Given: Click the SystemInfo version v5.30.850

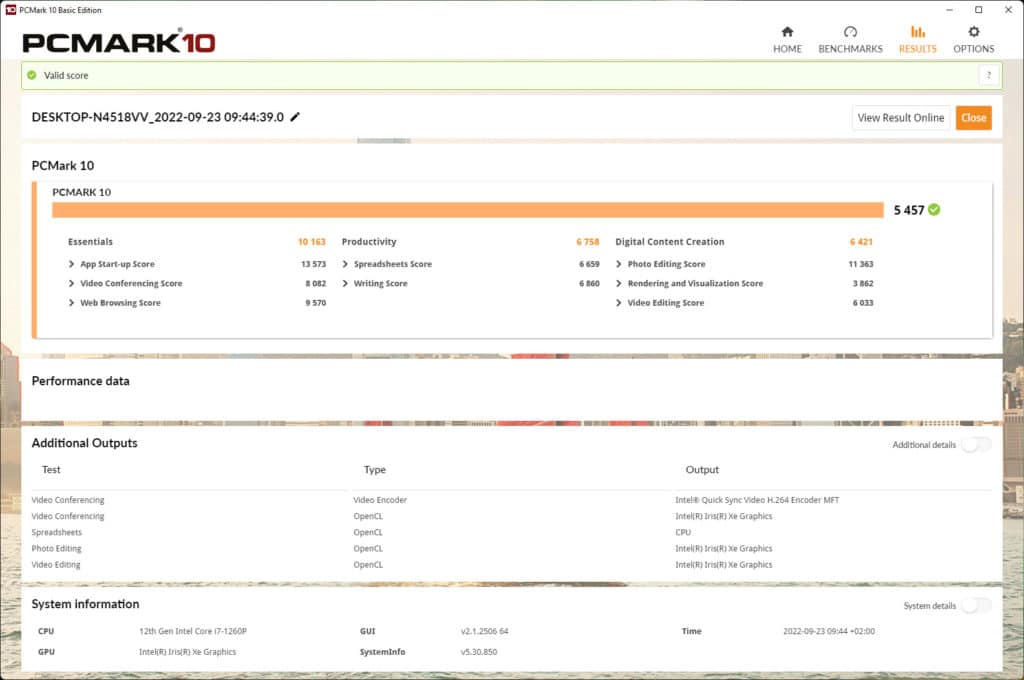Looking at the screenshot, I should pyautogui.click(x=479, y=652).
